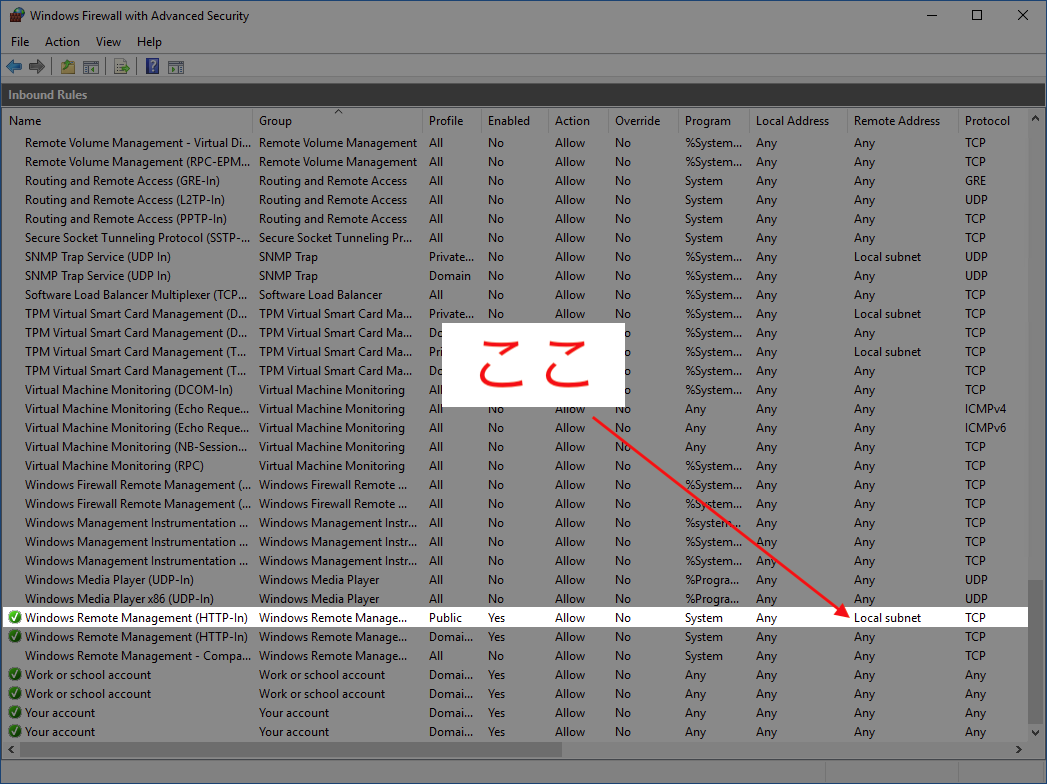Click the vertical scrollbar up arrow
1047x784 pixels.
(x=1036, y=119)
